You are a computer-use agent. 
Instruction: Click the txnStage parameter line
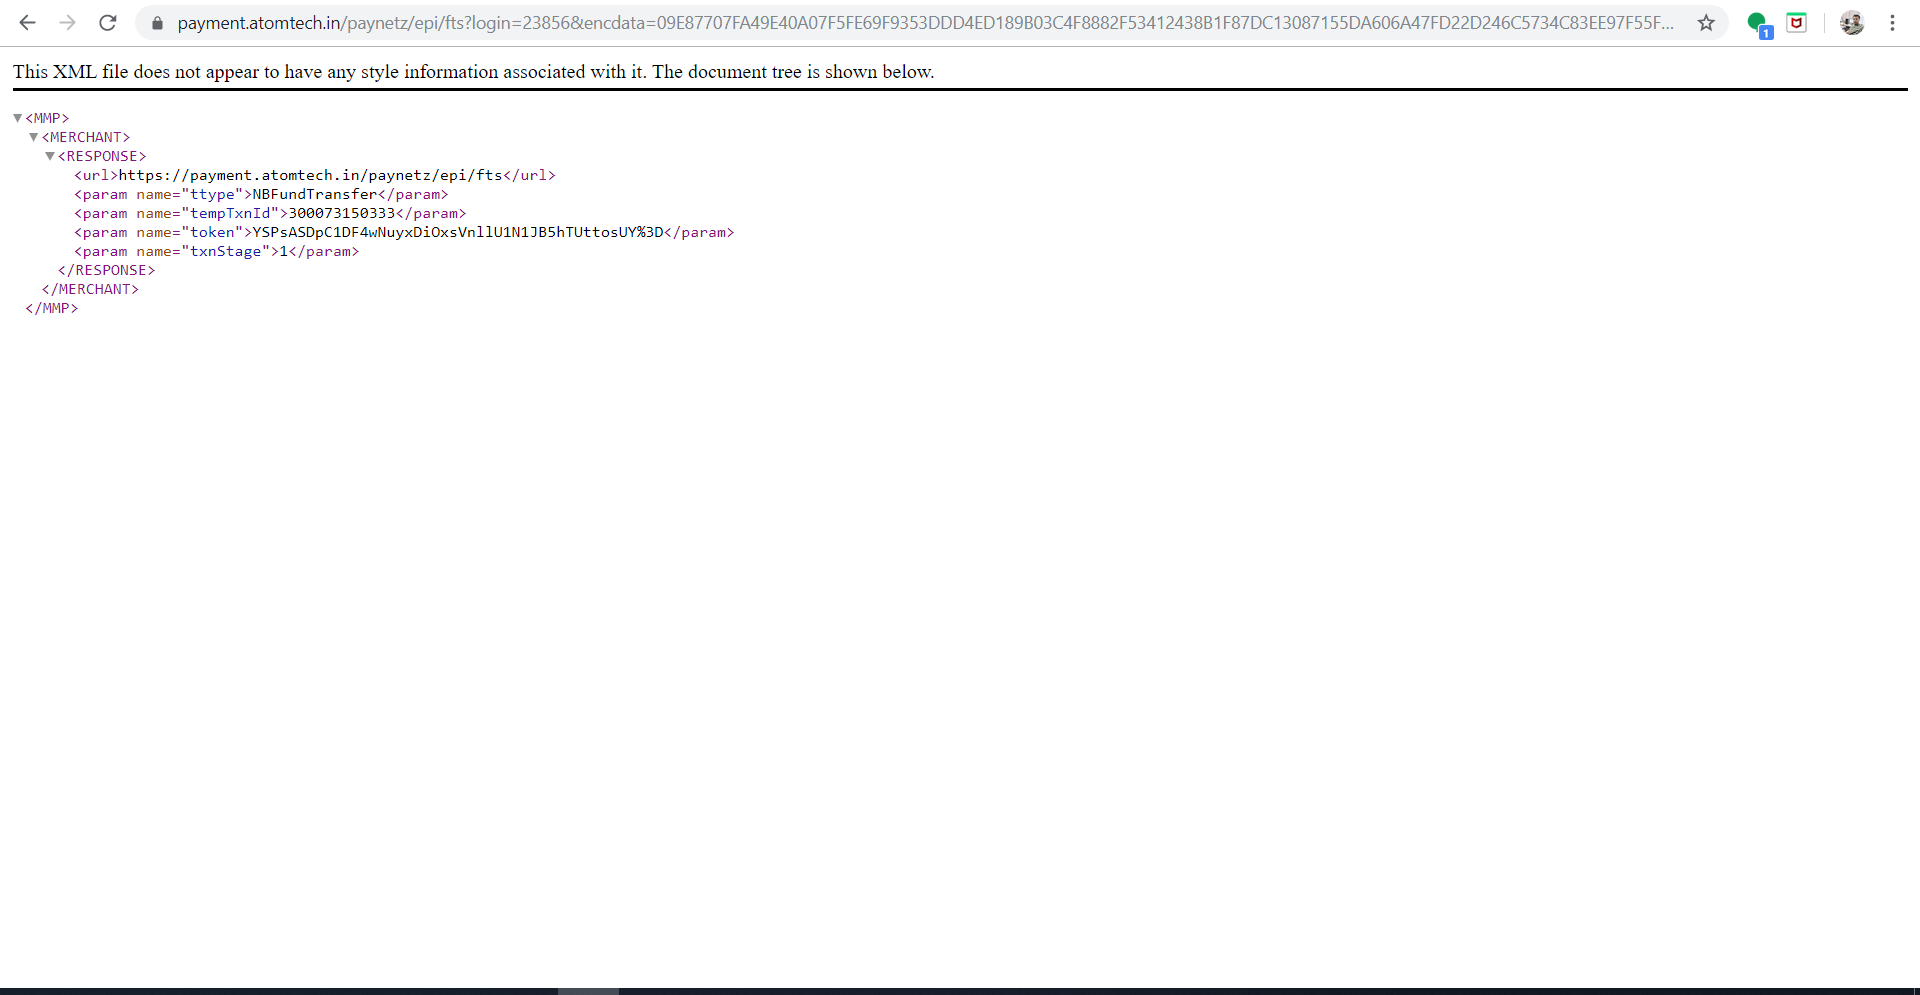[x=216, y=251]
